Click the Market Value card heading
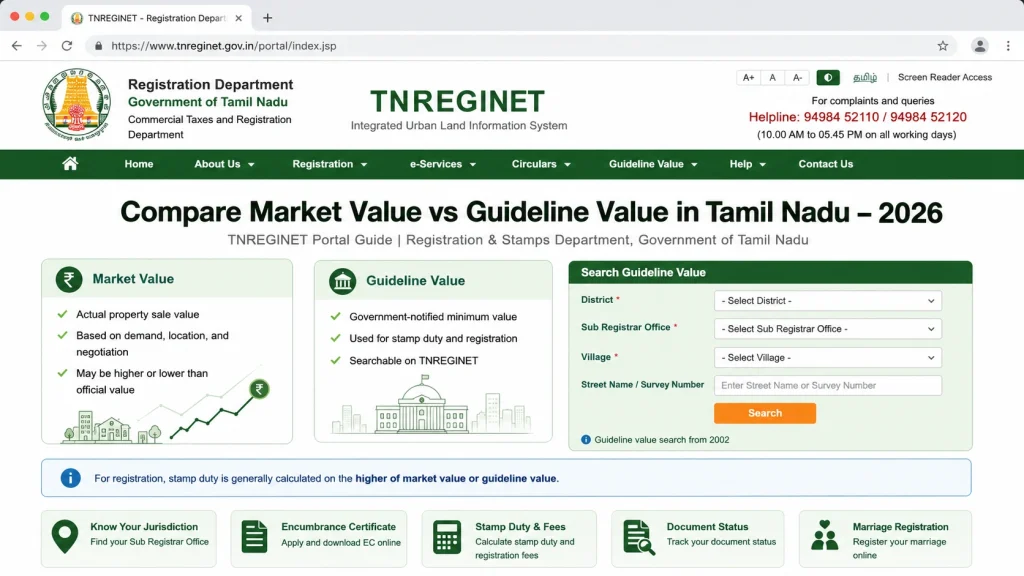Viewport: 1024px width, 576px height. (133, 279)
